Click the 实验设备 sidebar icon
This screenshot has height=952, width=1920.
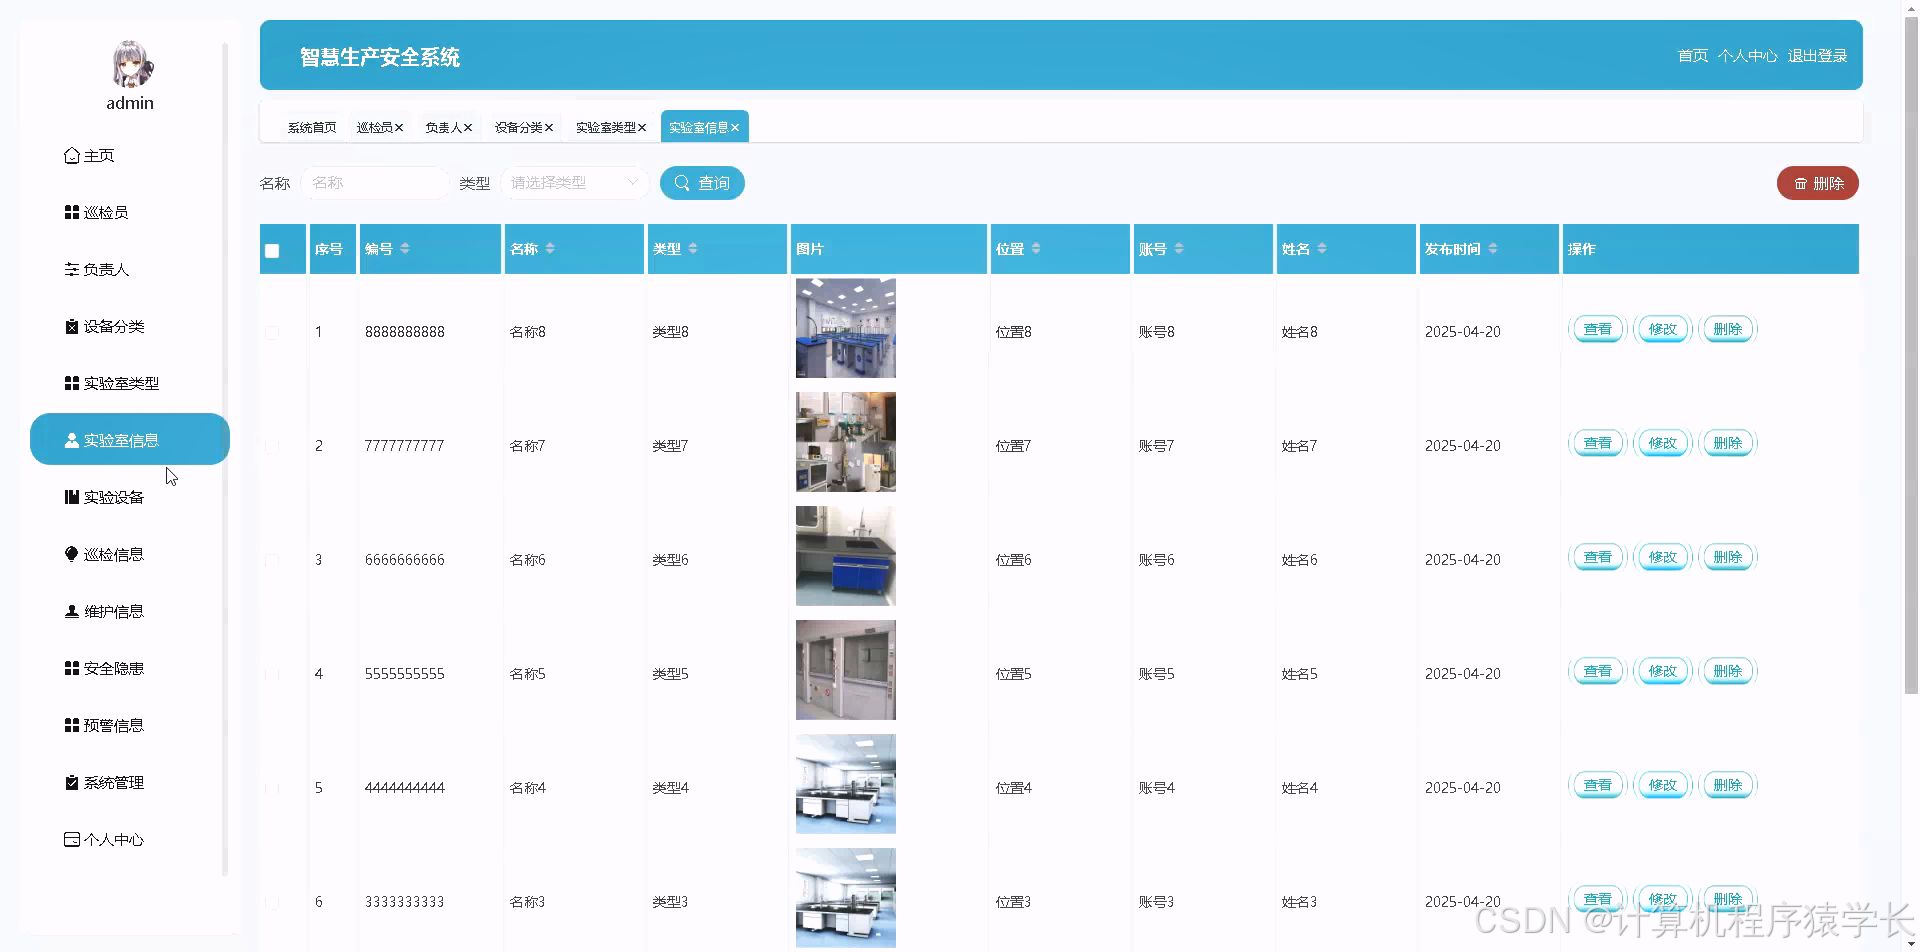coord(71,498)
